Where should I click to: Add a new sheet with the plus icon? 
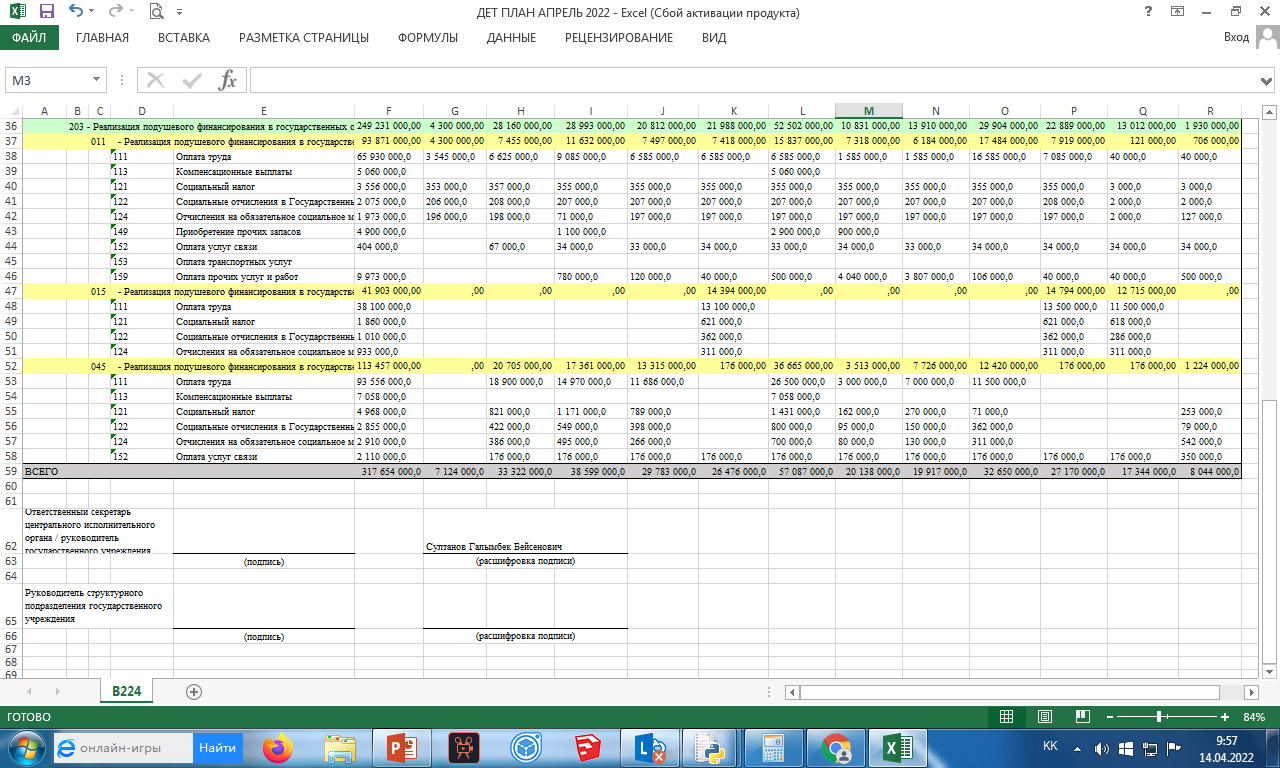[x=194, y=691]
